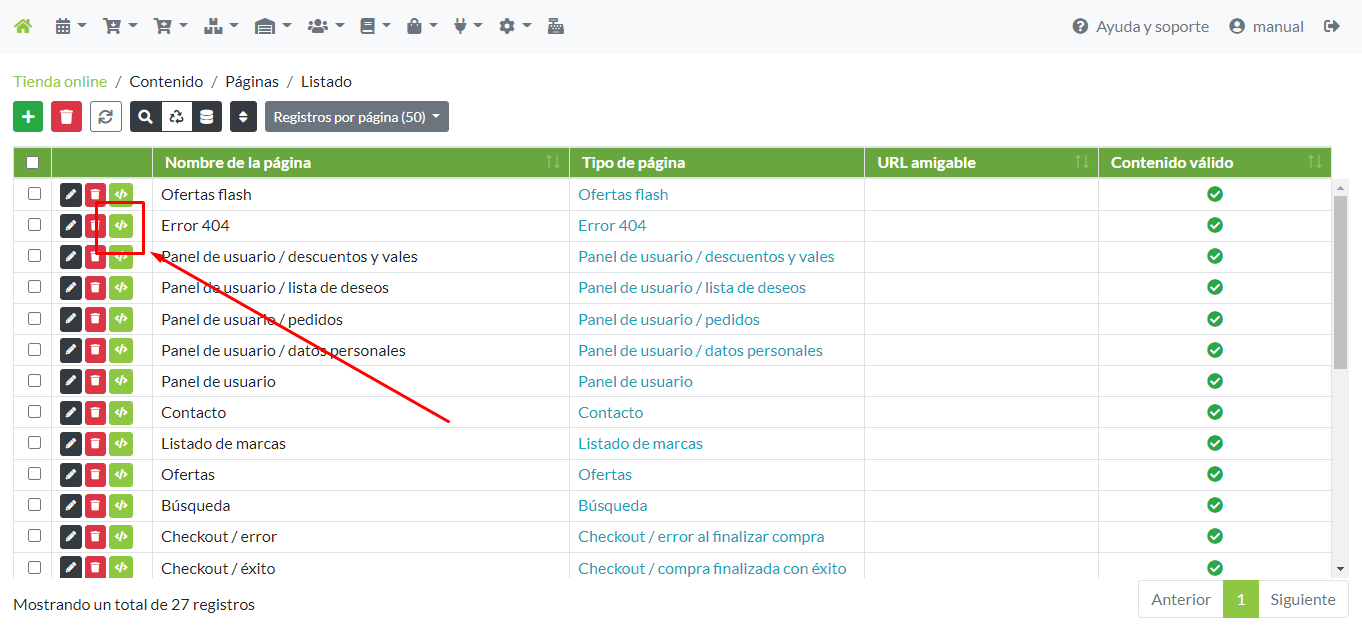Click the refresh list icon
This screenshot has height=635, width=1362.
pyautogui.click(x=105, y=117)
